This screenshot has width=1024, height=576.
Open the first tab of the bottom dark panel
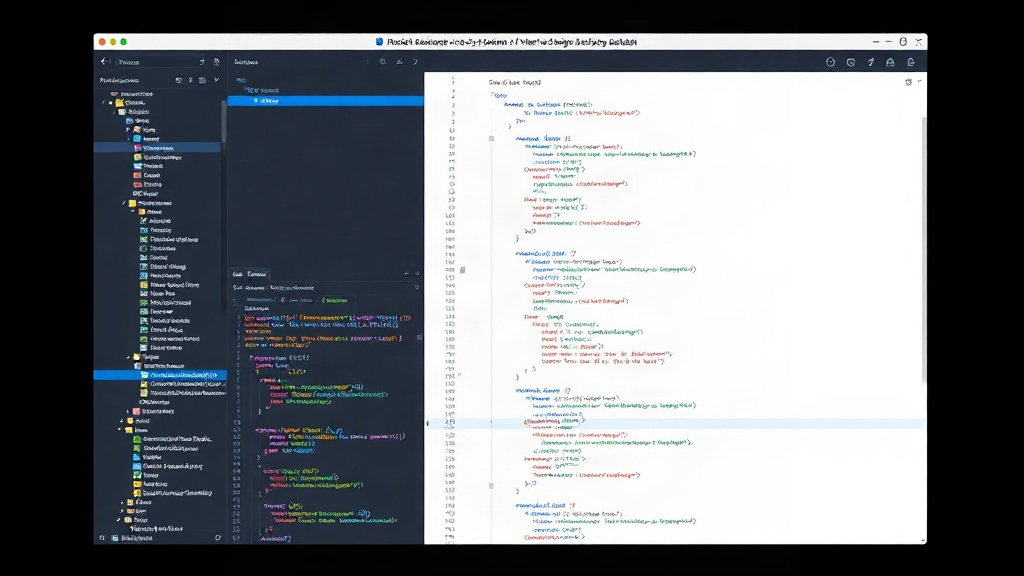(238, 274)
